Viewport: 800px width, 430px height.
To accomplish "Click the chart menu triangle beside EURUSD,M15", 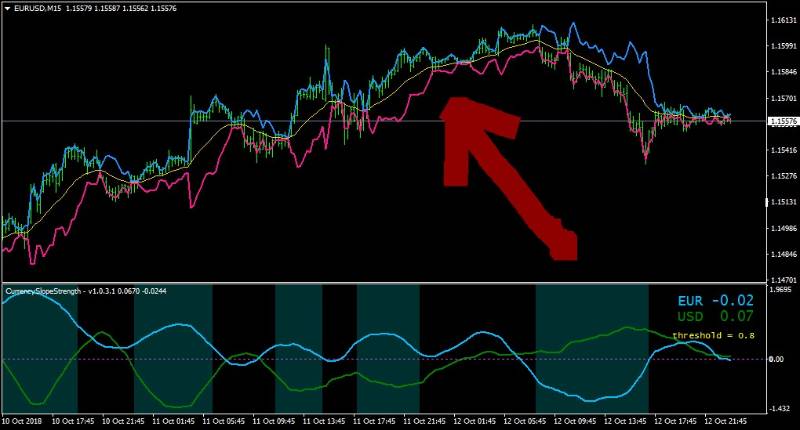I will [7, 9].
